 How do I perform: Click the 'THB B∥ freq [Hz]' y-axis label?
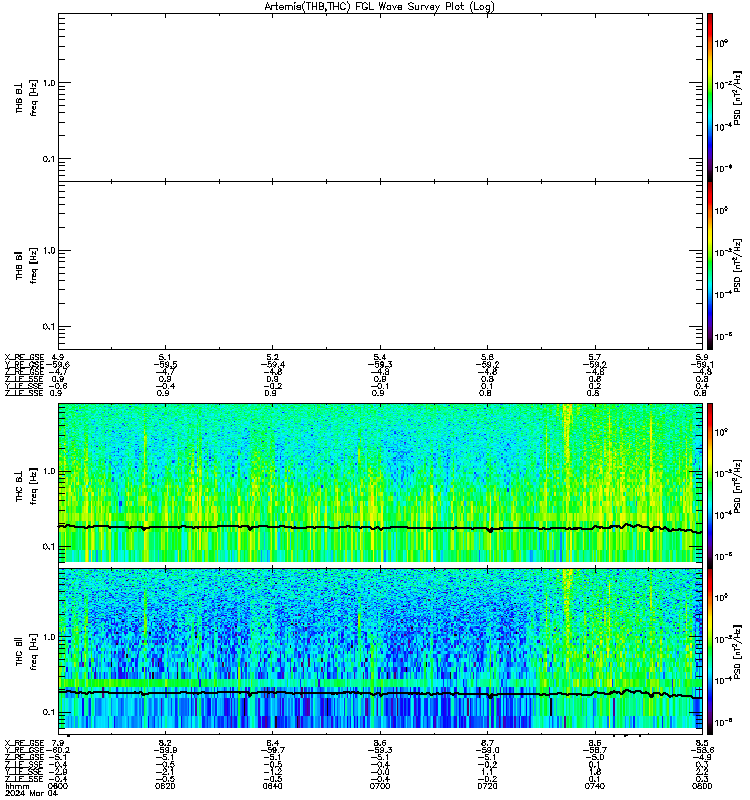click(27, 265)
